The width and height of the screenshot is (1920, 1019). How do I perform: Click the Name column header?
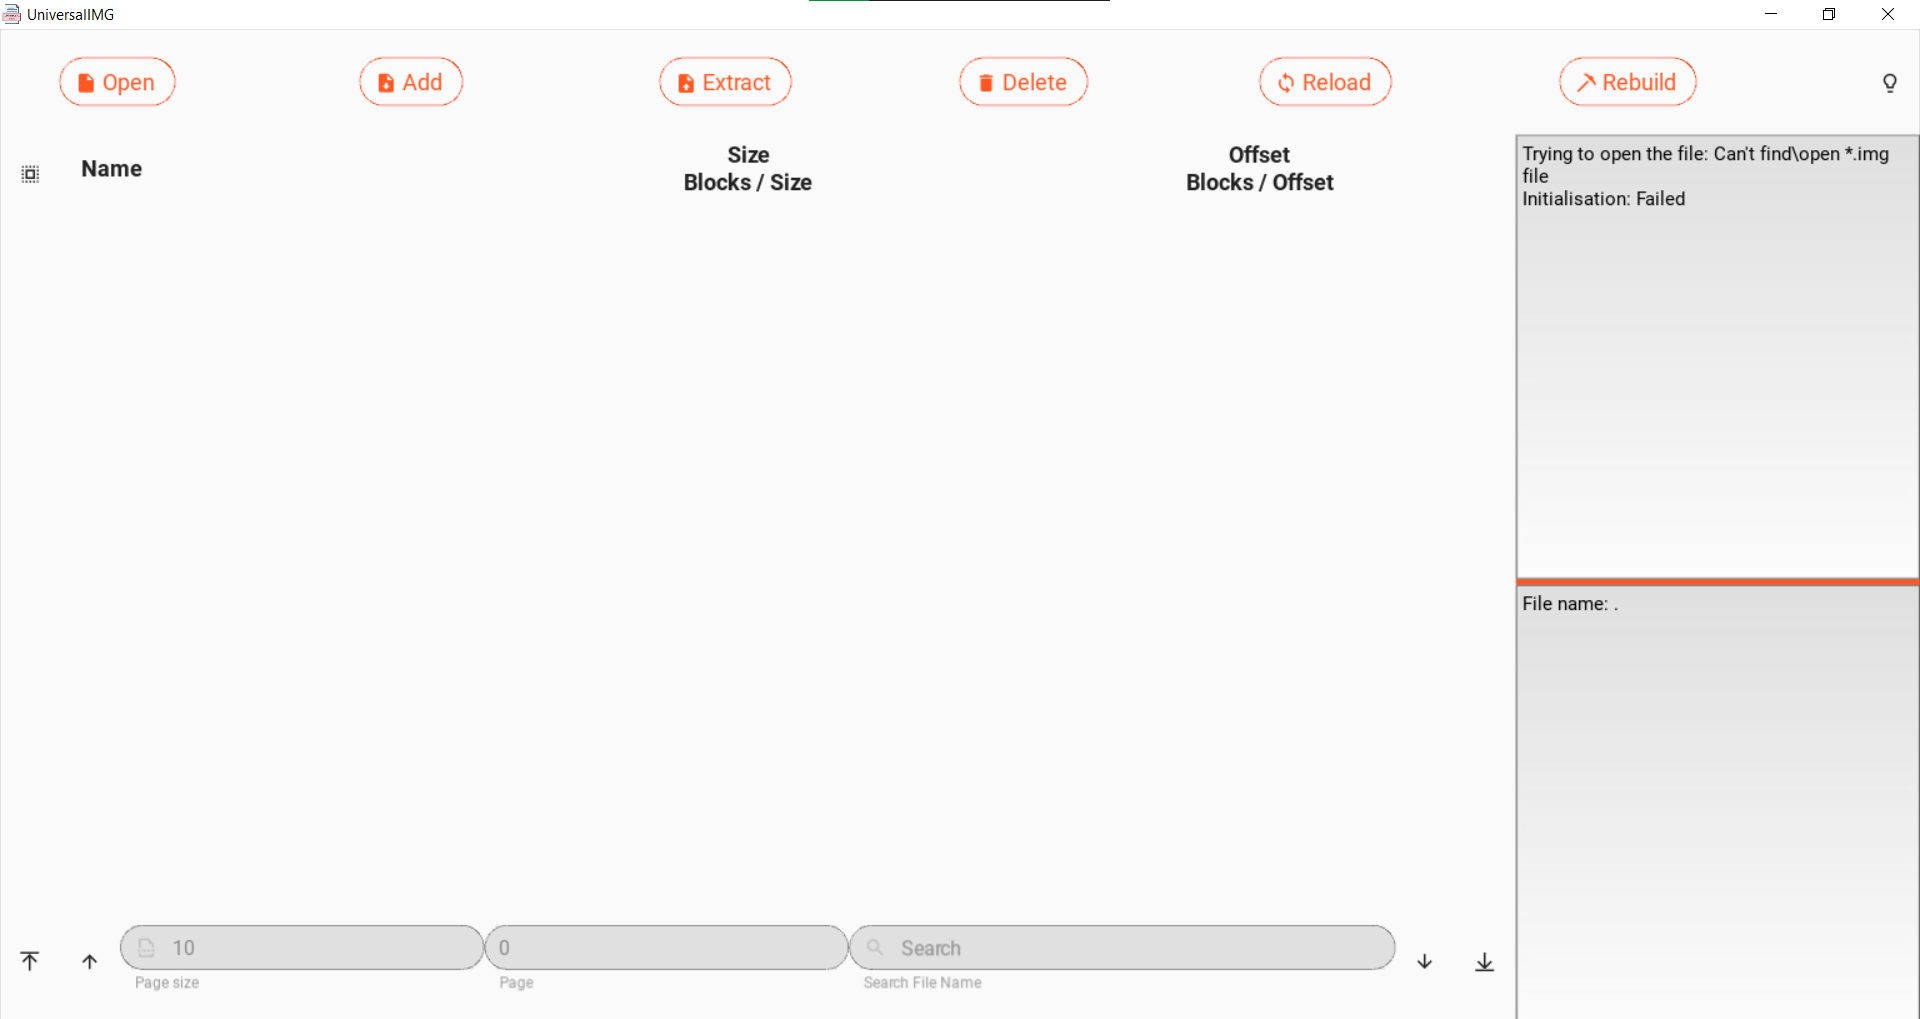pos(112,169)
